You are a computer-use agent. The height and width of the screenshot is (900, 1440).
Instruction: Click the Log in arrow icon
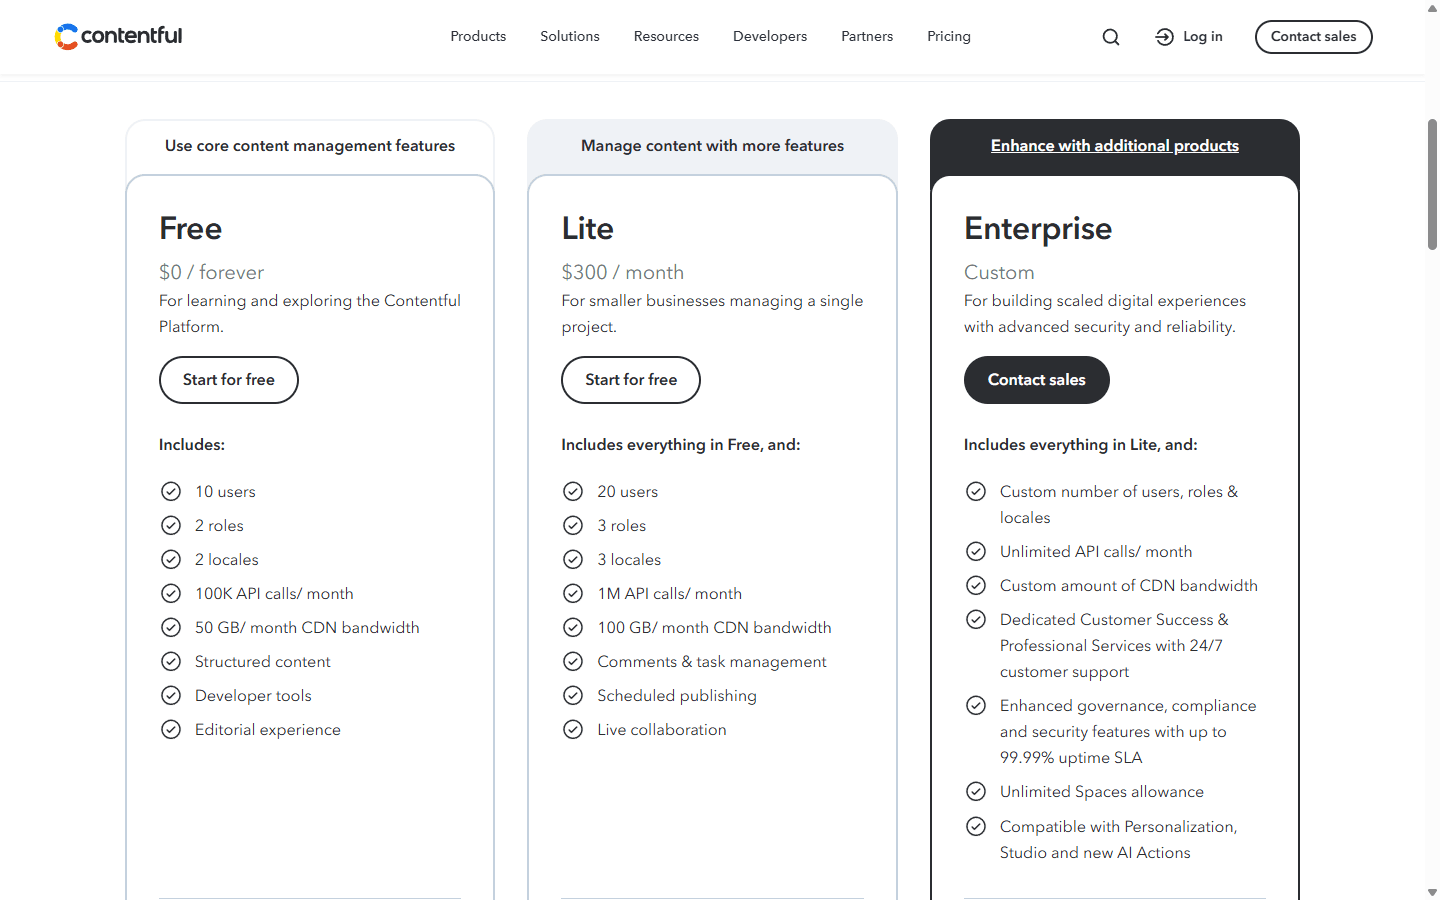pos(1164,37)
